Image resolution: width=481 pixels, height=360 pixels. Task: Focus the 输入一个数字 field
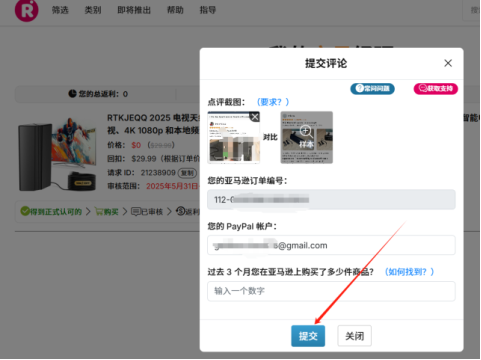coord(331,291)
